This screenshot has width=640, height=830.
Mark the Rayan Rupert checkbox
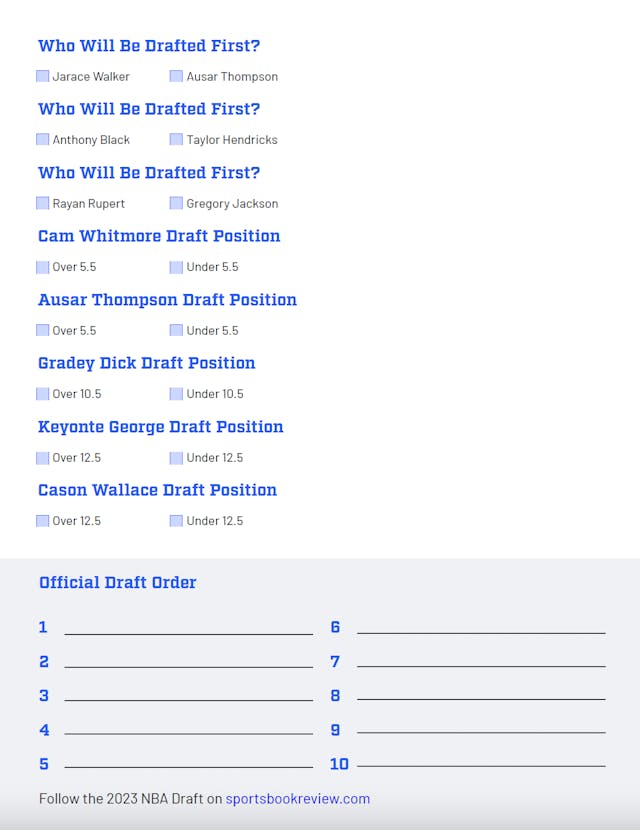[x=43, y=203]
